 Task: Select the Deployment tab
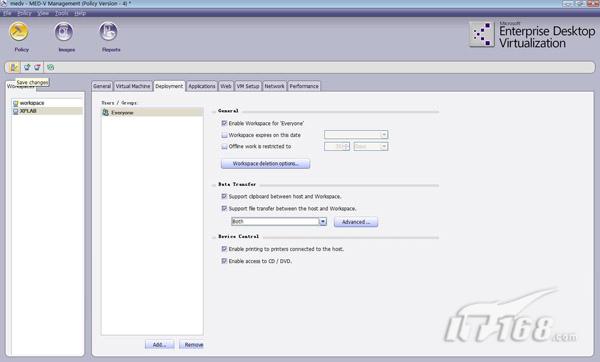[169, 86]
